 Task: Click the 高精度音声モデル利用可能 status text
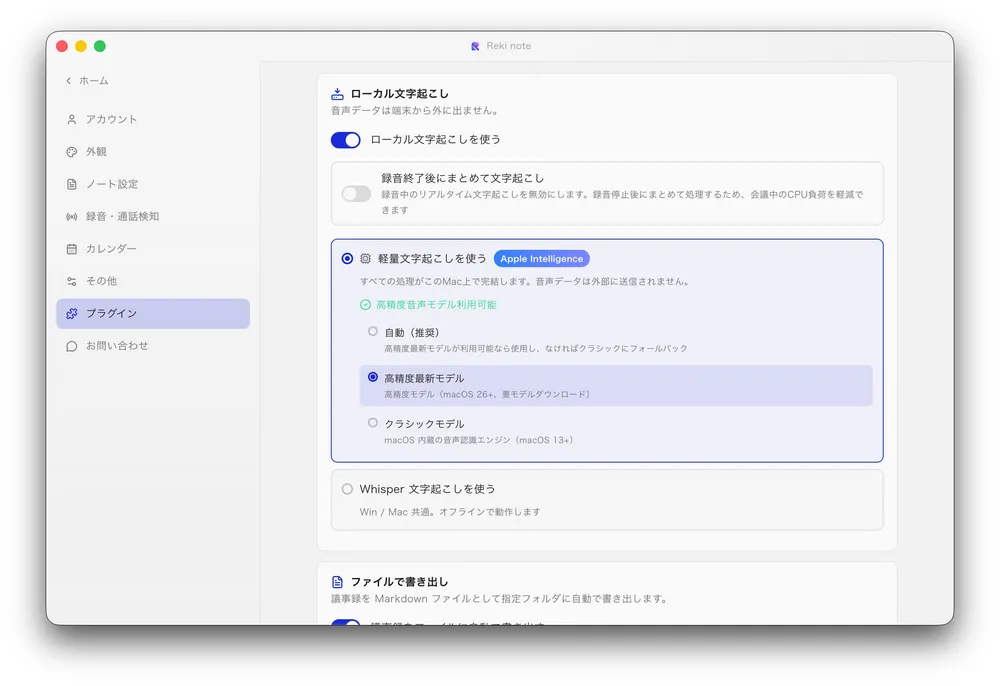click(436, 305)
